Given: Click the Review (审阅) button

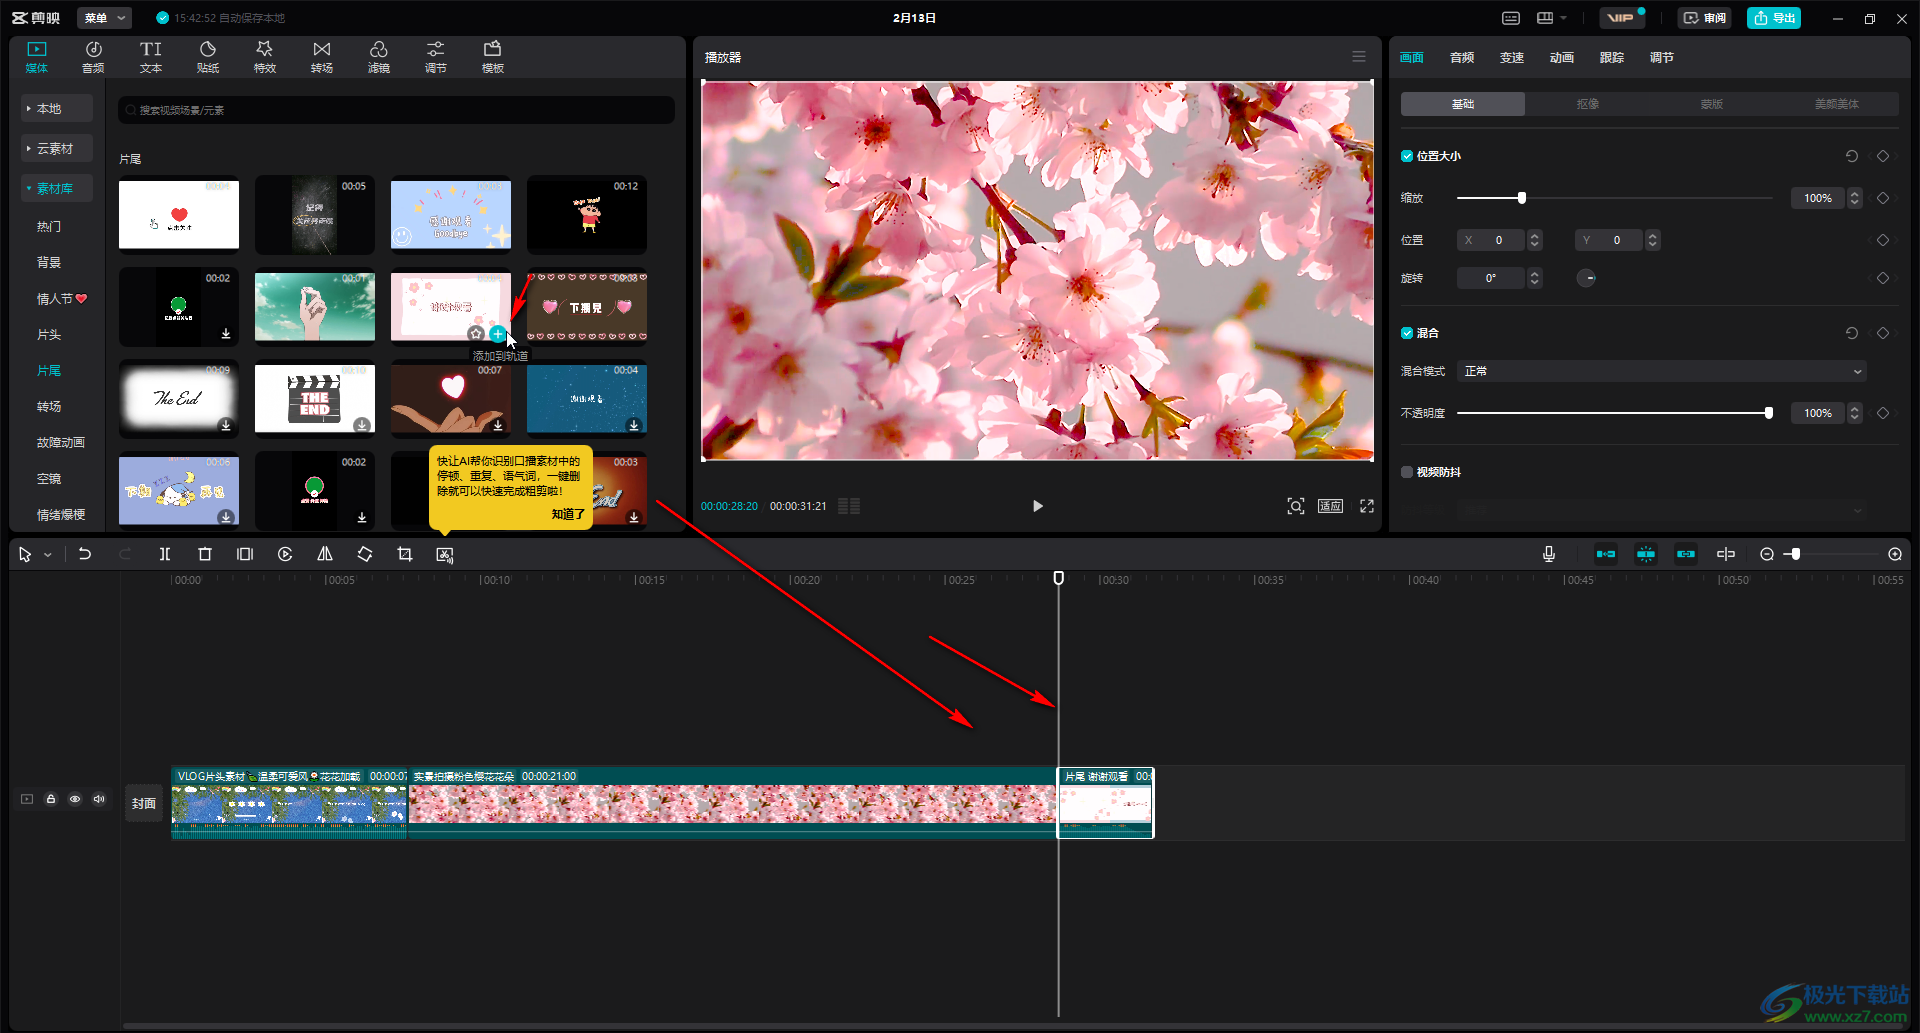Looking at the screenshot, I should click(1705, 18).
